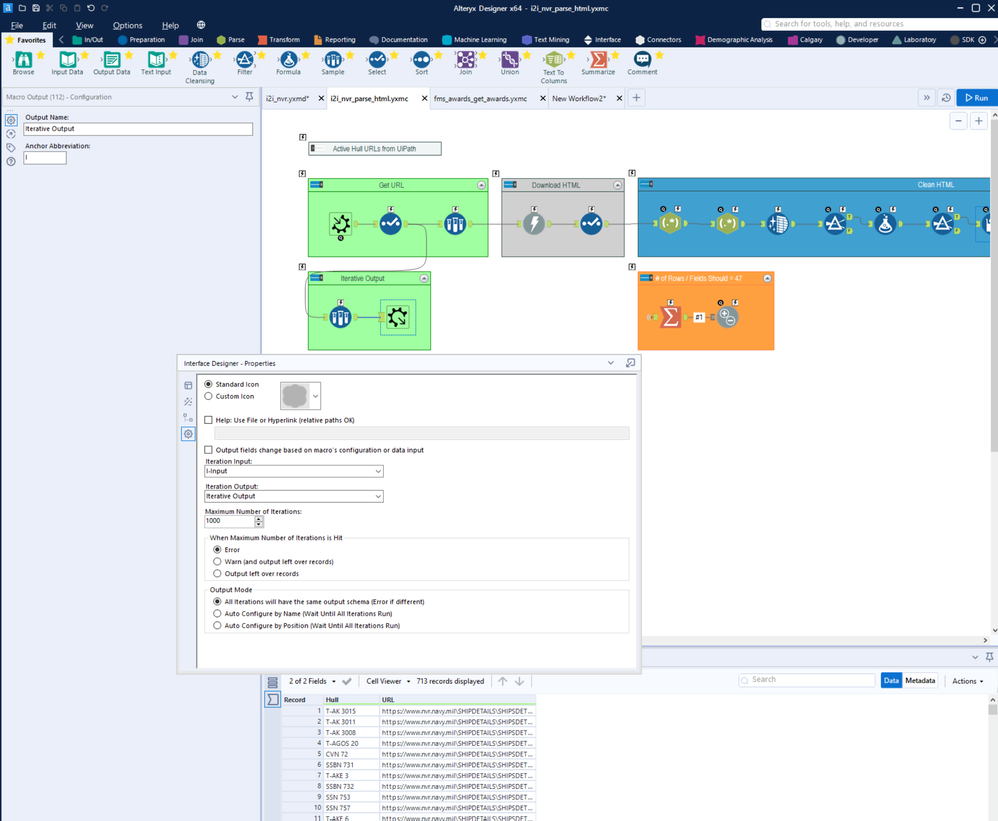Pick the Output Data tool
The image size is (998, 821).
(x=112, y=62)
